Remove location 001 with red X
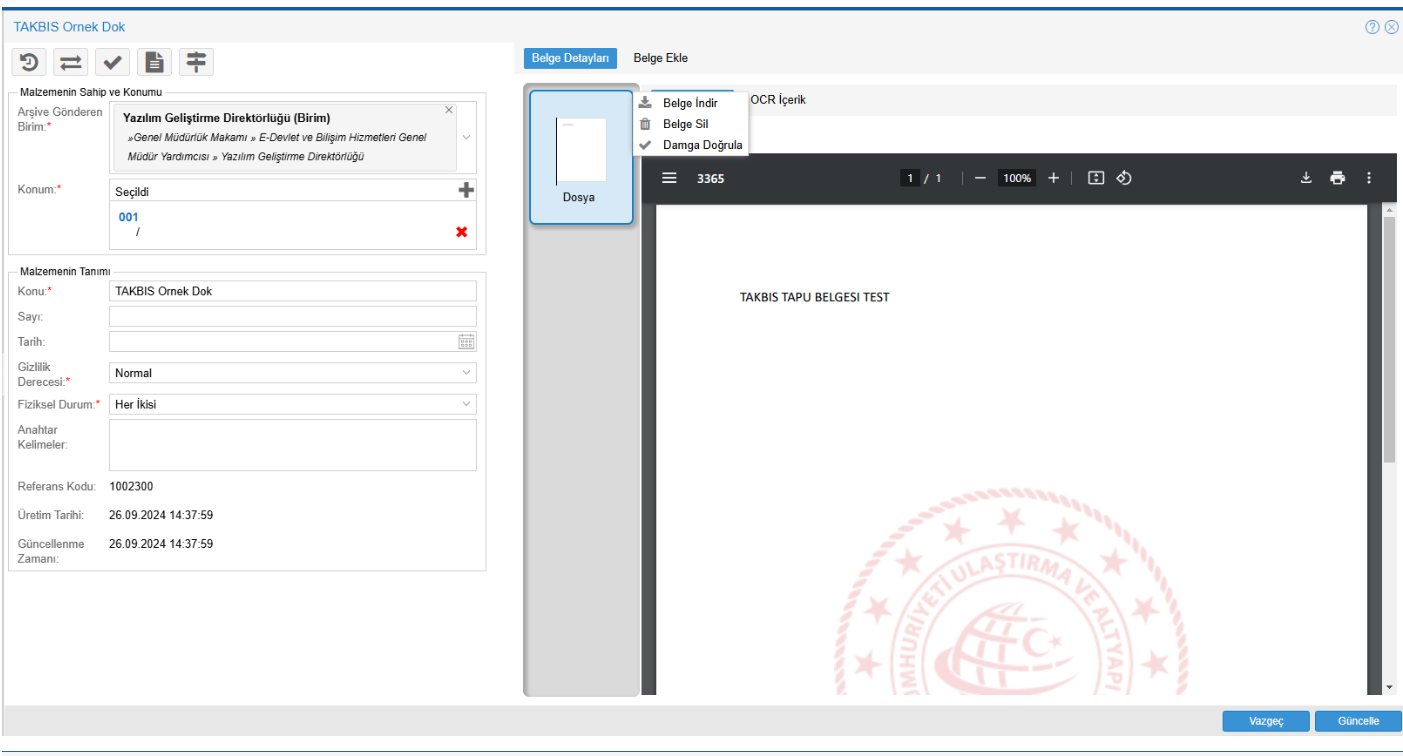1403x756 pixels. click(461, 232)
